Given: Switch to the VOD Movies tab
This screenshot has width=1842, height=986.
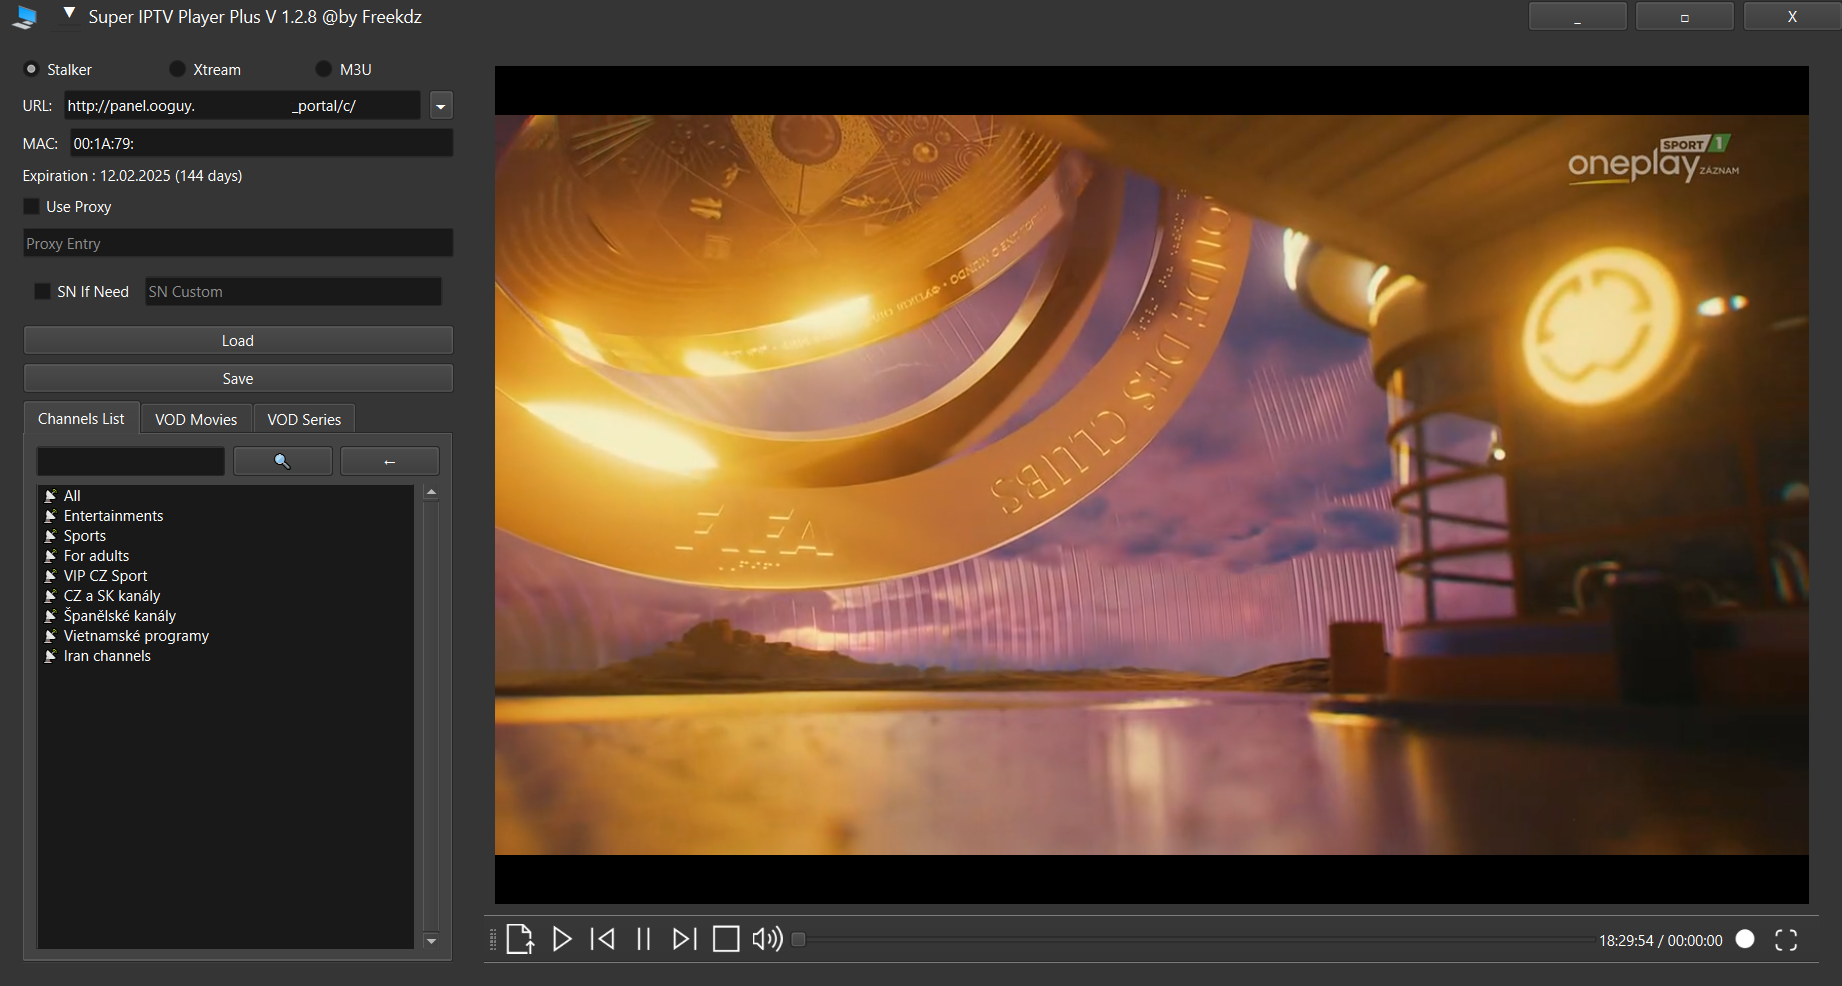Looking at the screenshot, I should tap(196, 419).
